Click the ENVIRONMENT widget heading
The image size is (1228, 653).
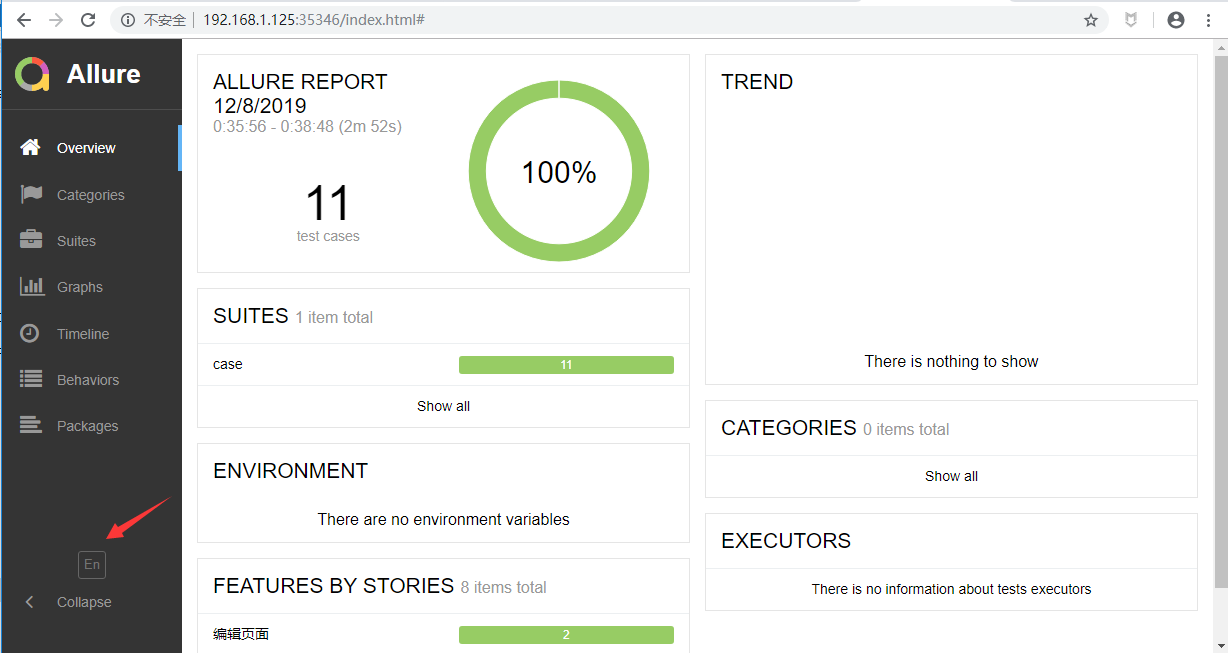291,470
